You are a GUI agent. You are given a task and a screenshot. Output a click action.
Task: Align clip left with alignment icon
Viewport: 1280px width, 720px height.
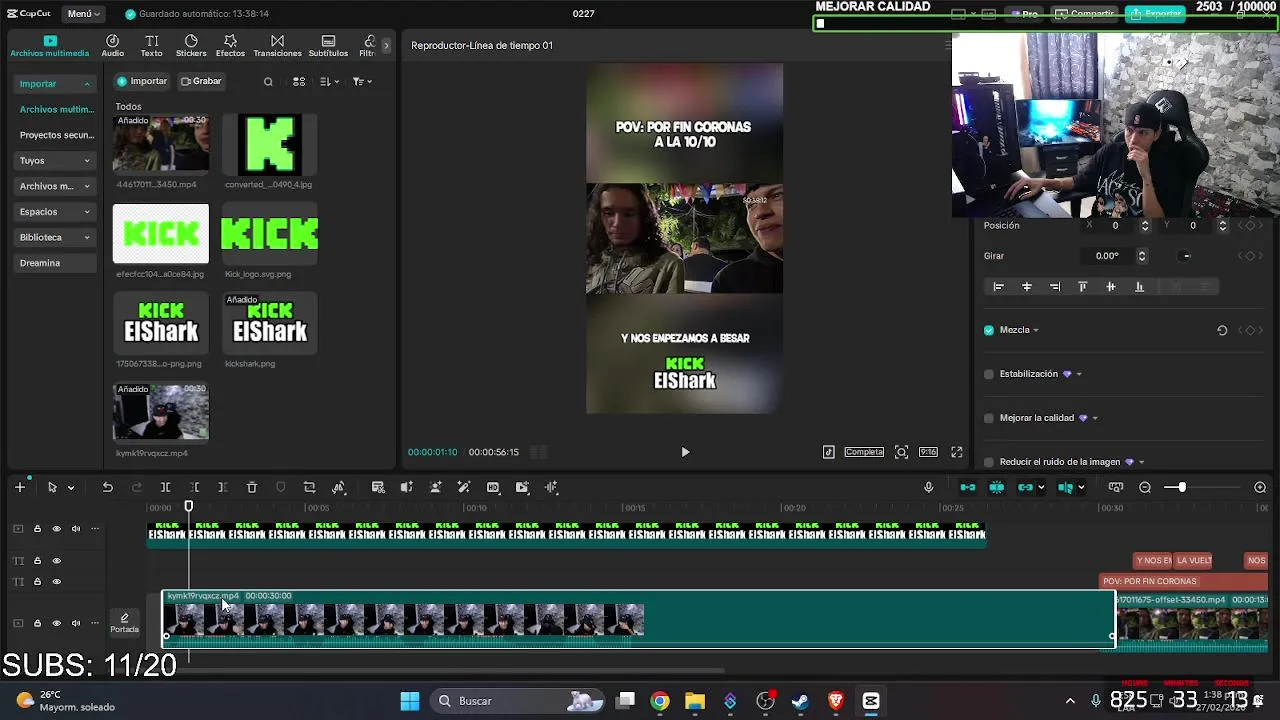pos(998,287)
